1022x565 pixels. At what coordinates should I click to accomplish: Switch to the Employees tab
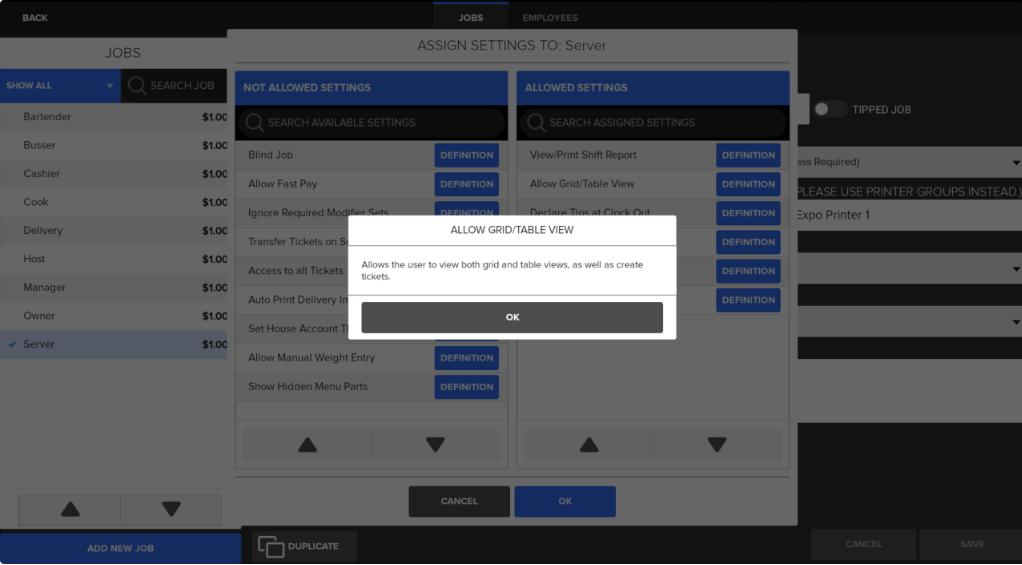pyautogui.click(x=549, y=18)
